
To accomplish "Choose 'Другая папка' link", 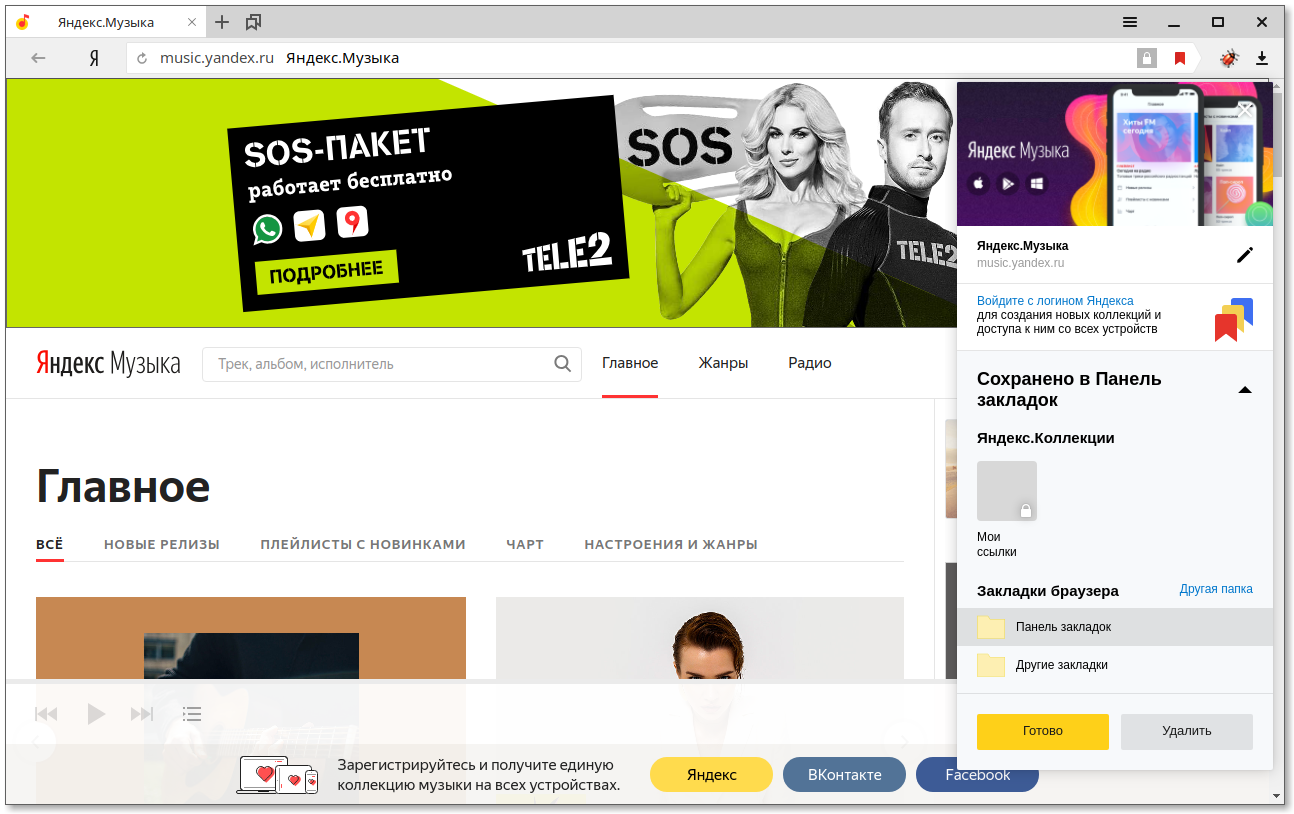I will click(x=1216, y=589).
